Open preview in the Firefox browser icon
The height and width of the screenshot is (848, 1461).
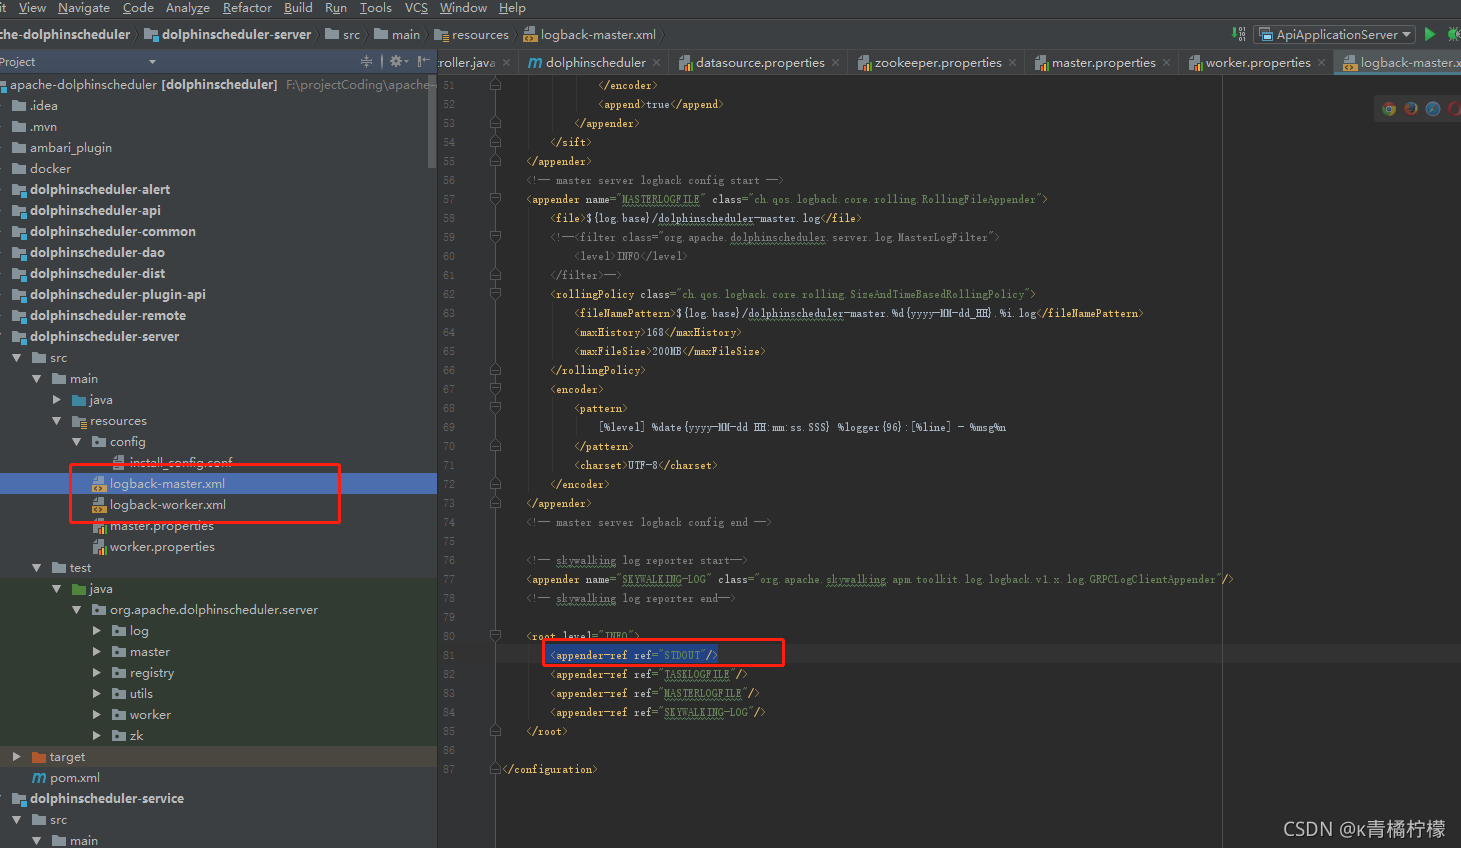[1411, 109]
